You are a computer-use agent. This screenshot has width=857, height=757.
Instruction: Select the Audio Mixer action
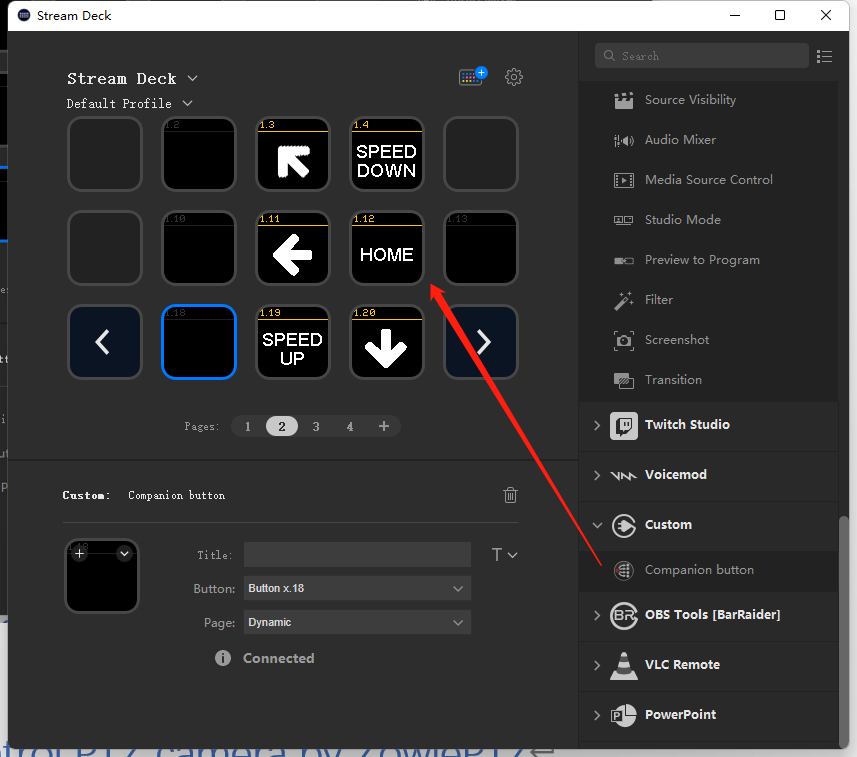680,140
